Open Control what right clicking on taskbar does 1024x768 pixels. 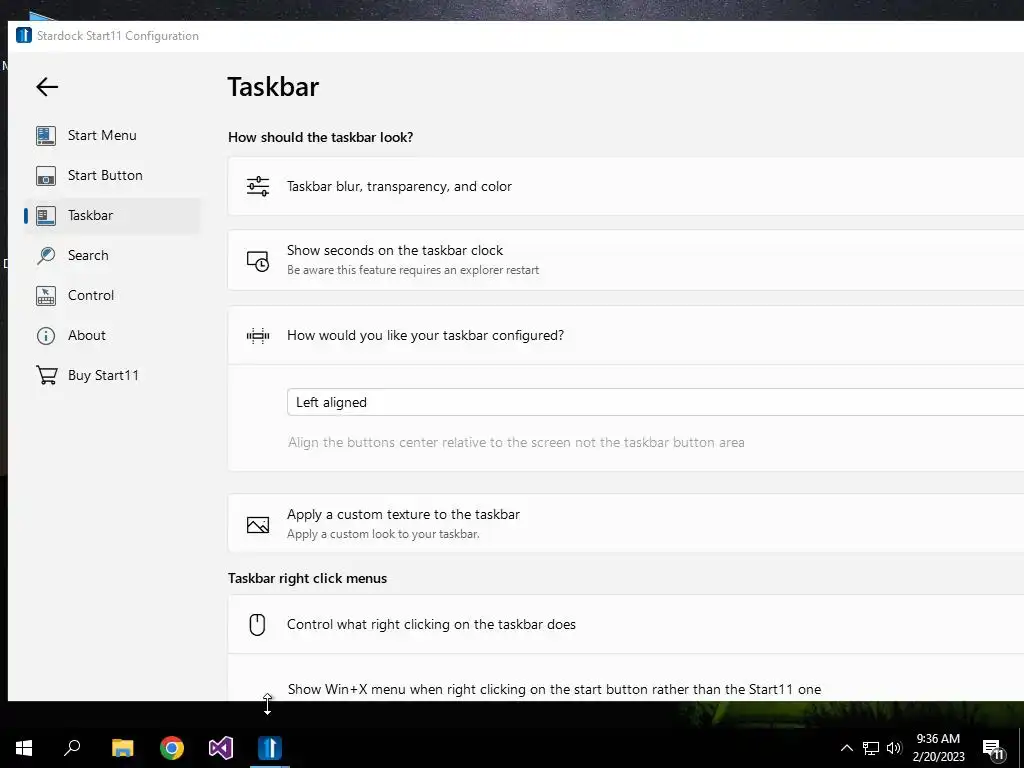[626, 624]
